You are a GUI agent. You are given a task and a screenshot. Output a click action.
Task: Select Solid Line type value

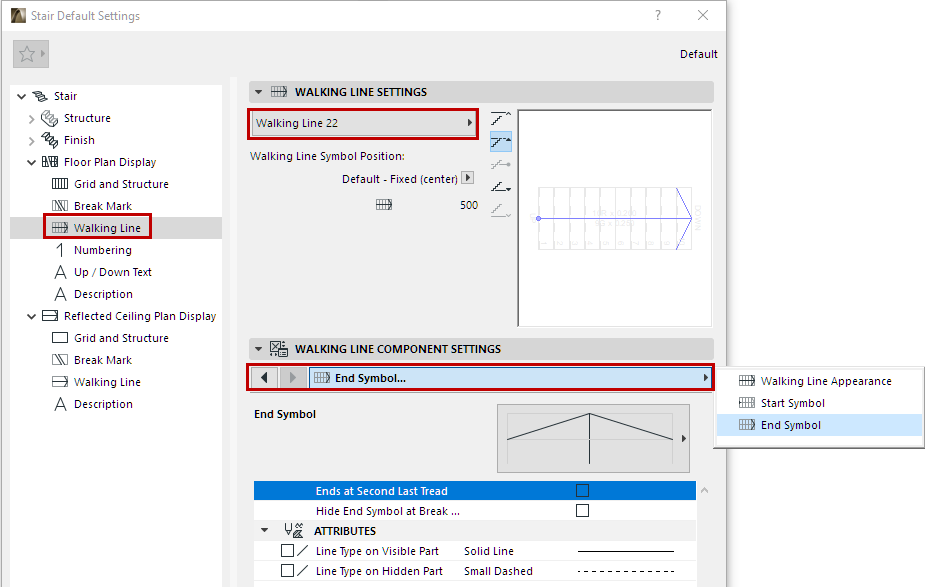[x=488, y=551]
